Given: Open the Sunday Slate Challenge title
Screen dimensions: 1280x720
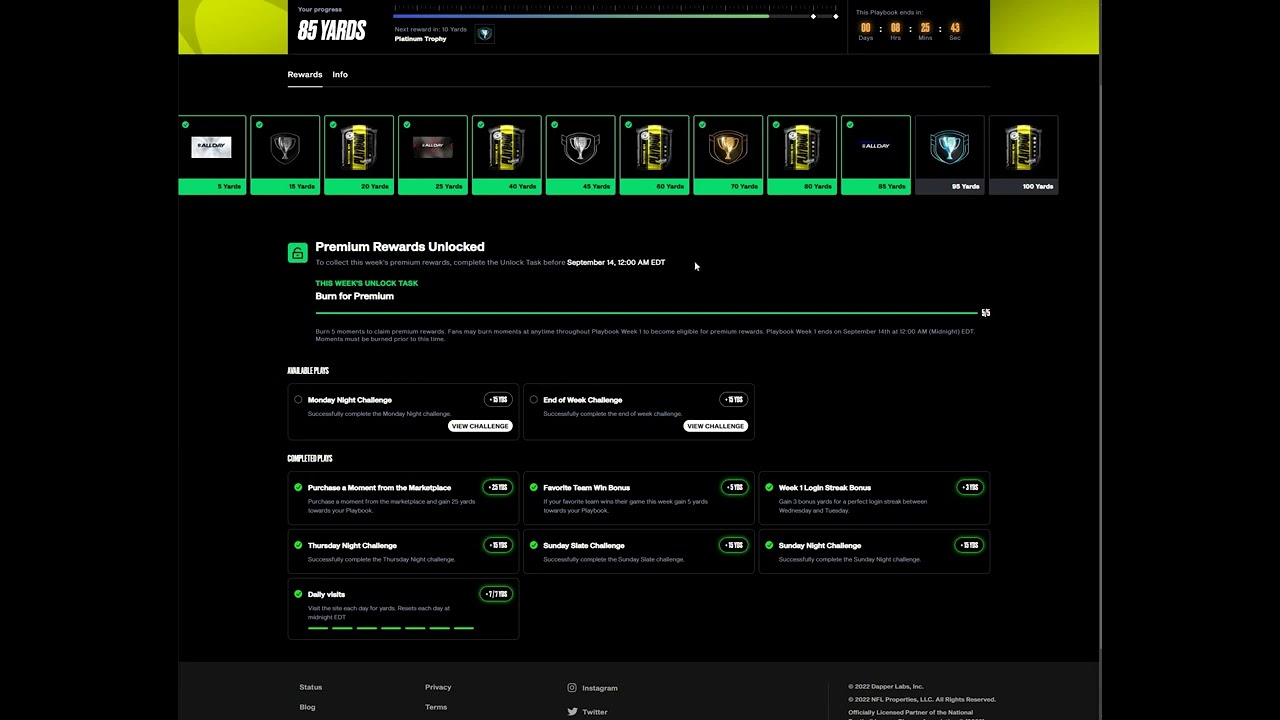Looking at the screenshot, I should [x=584, y=546].
